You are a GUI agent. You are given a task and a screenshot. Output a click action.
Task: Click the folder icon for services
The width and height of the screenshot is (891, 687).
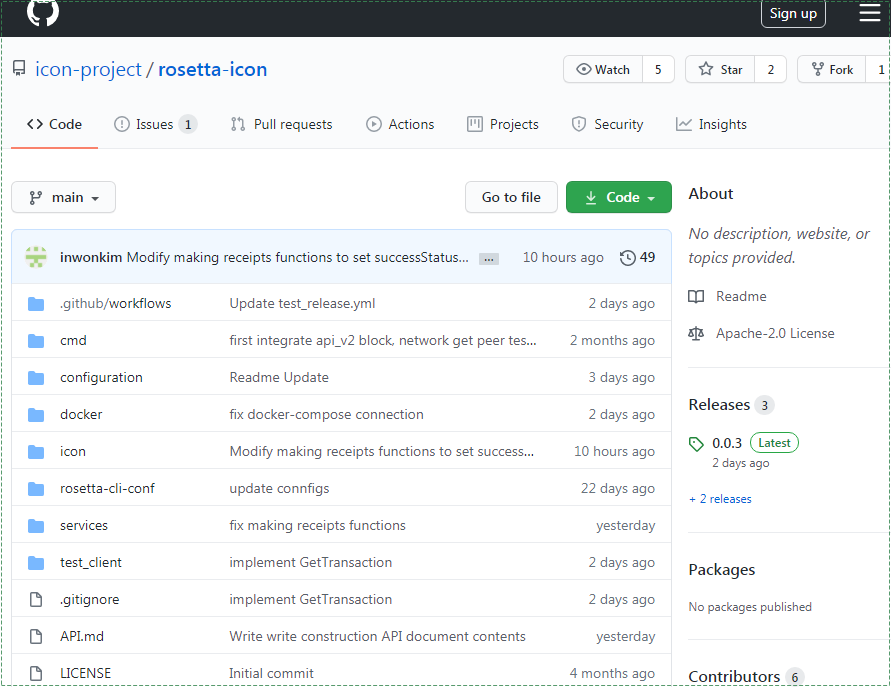(x=36, y=526)
